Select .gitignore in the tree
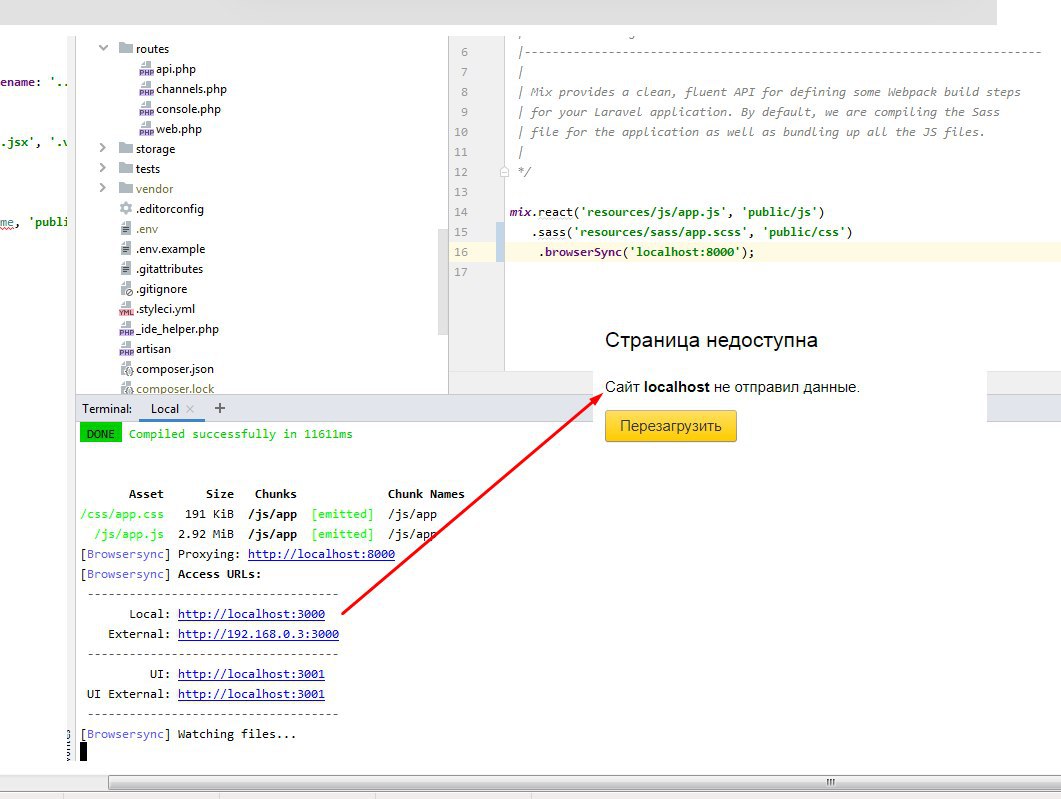 pyautogui.click(x=162, y=289)
